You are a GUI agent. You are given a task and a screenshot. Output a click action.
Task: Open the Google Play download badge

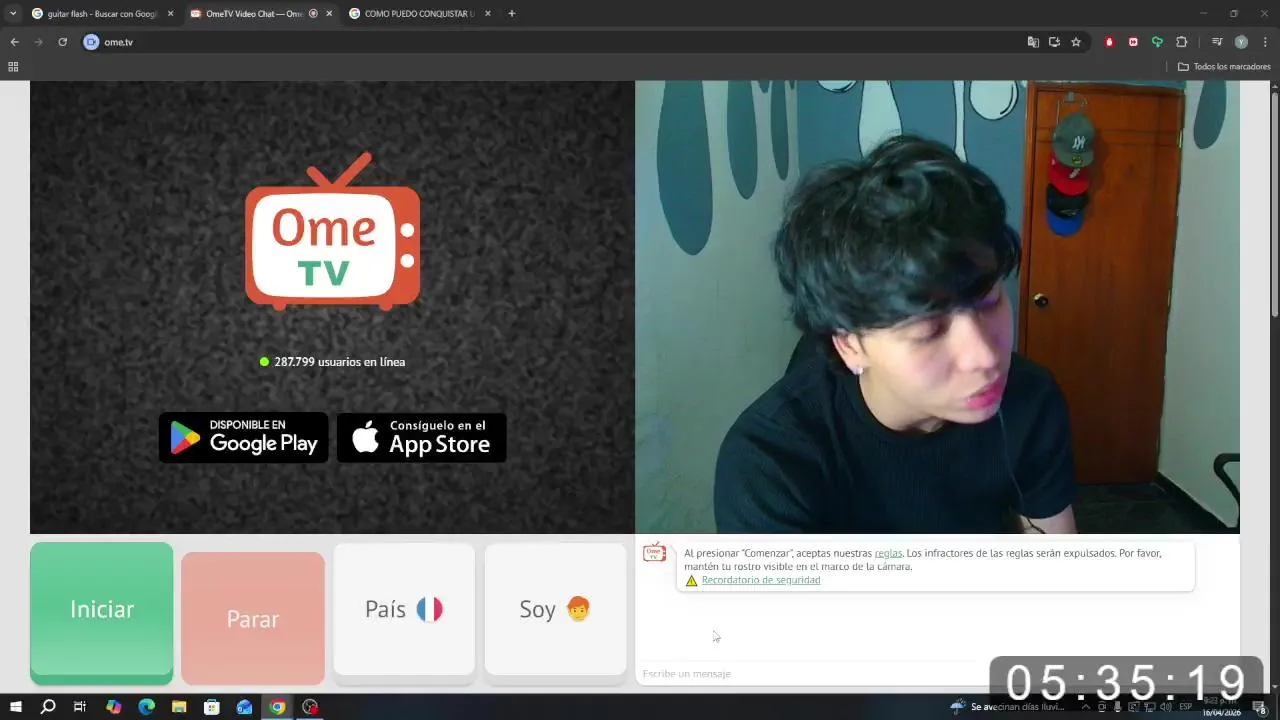(x=243, y=437)
